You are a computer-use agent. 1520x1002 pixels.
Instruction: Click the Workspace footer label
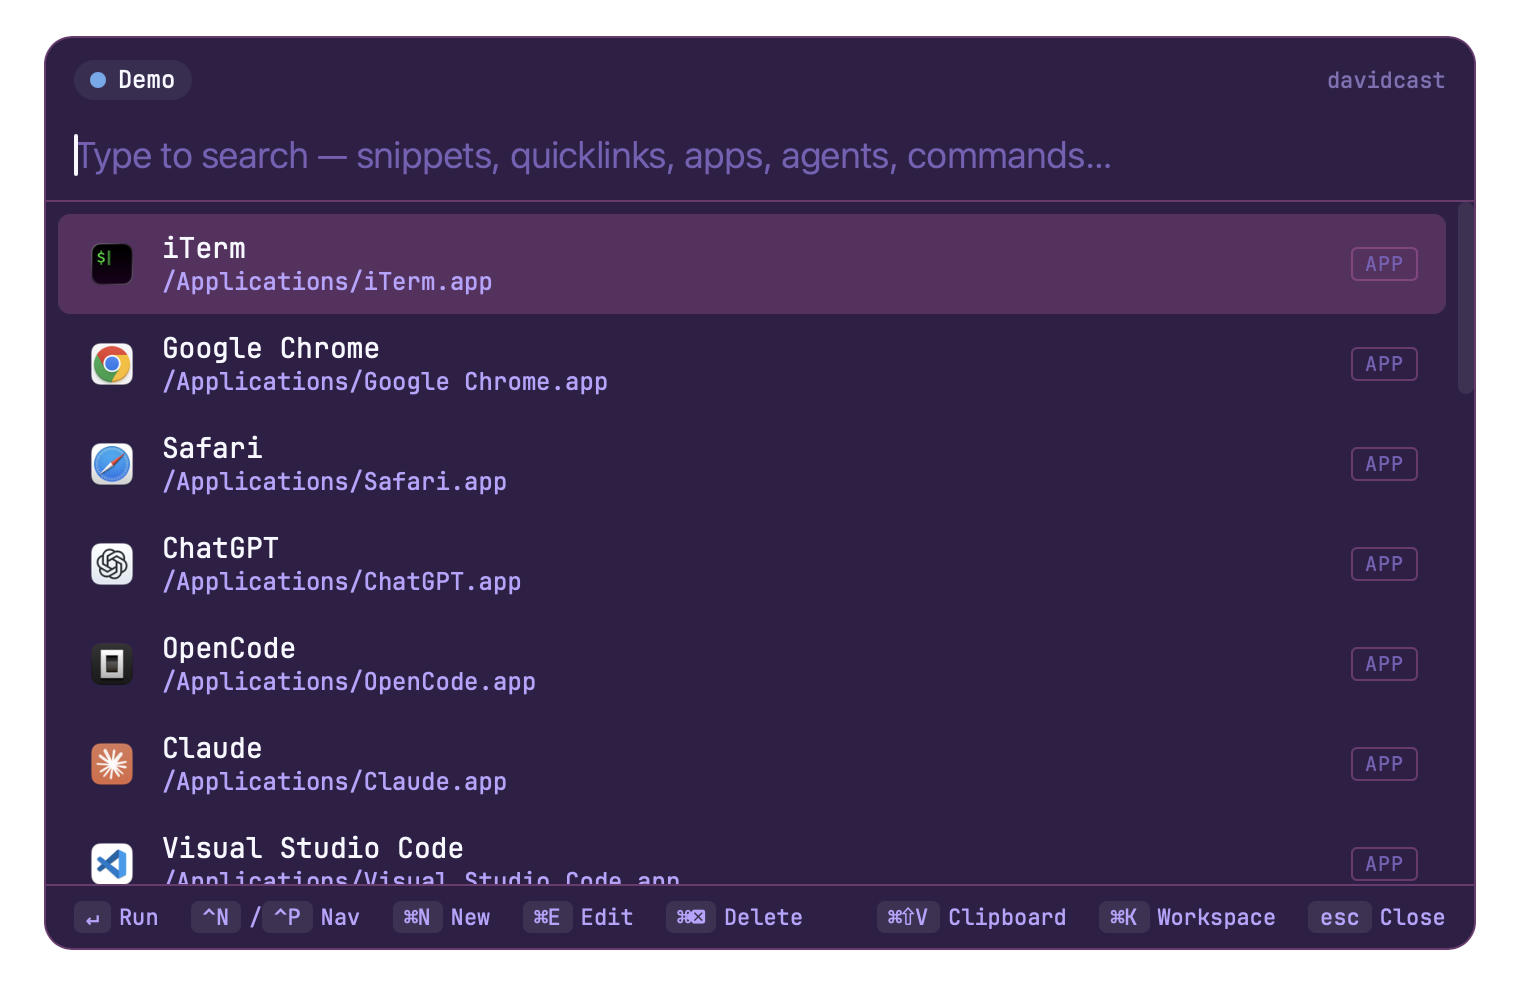(1216, 918)
